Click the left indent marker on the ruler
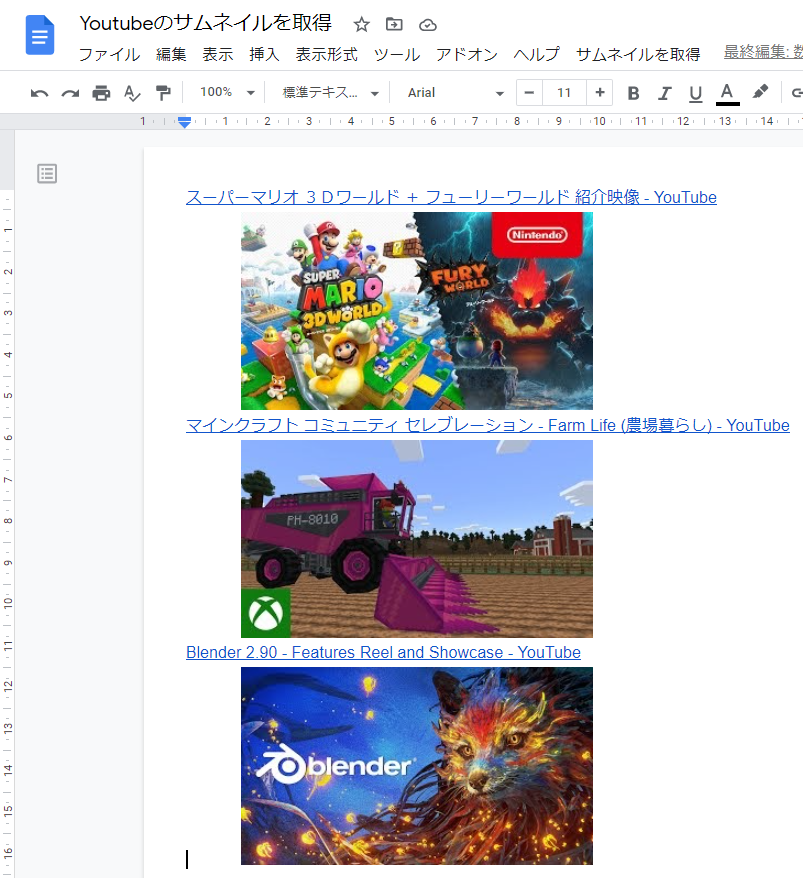The height and width of the screenshot is (878, 803). 184,123
